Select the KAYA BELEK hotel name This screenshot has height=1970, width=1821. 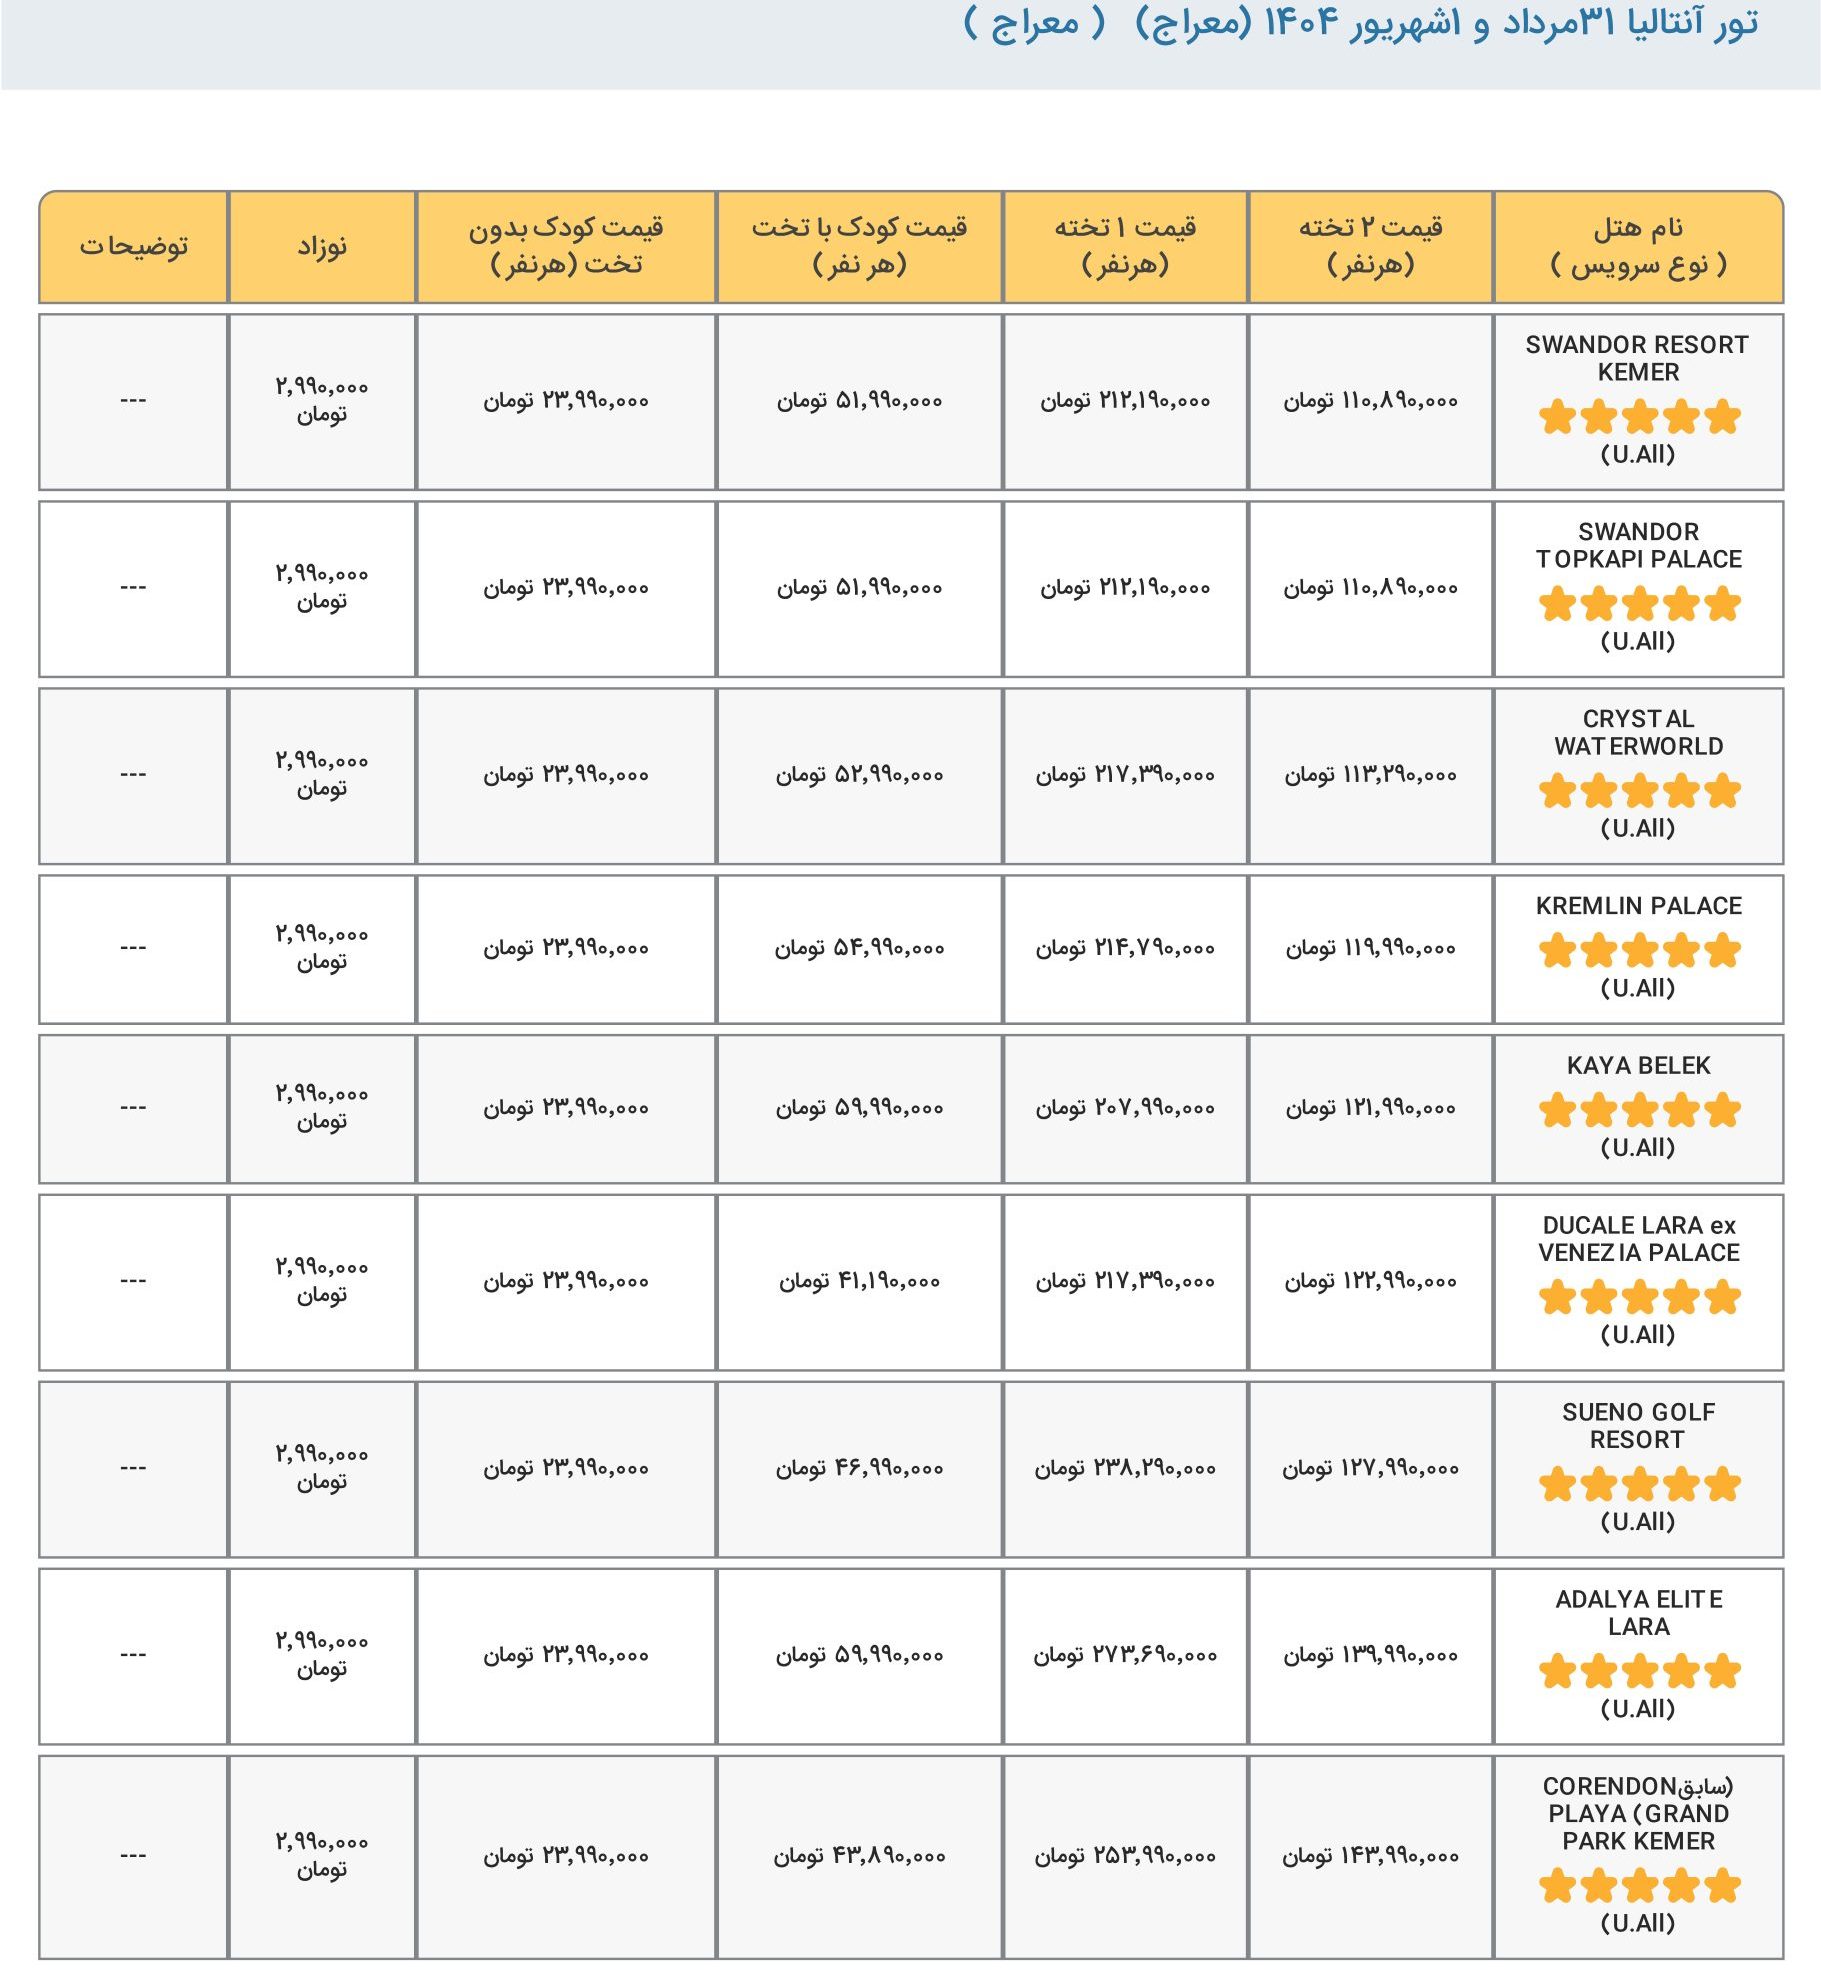(x=1638, y=1066)
